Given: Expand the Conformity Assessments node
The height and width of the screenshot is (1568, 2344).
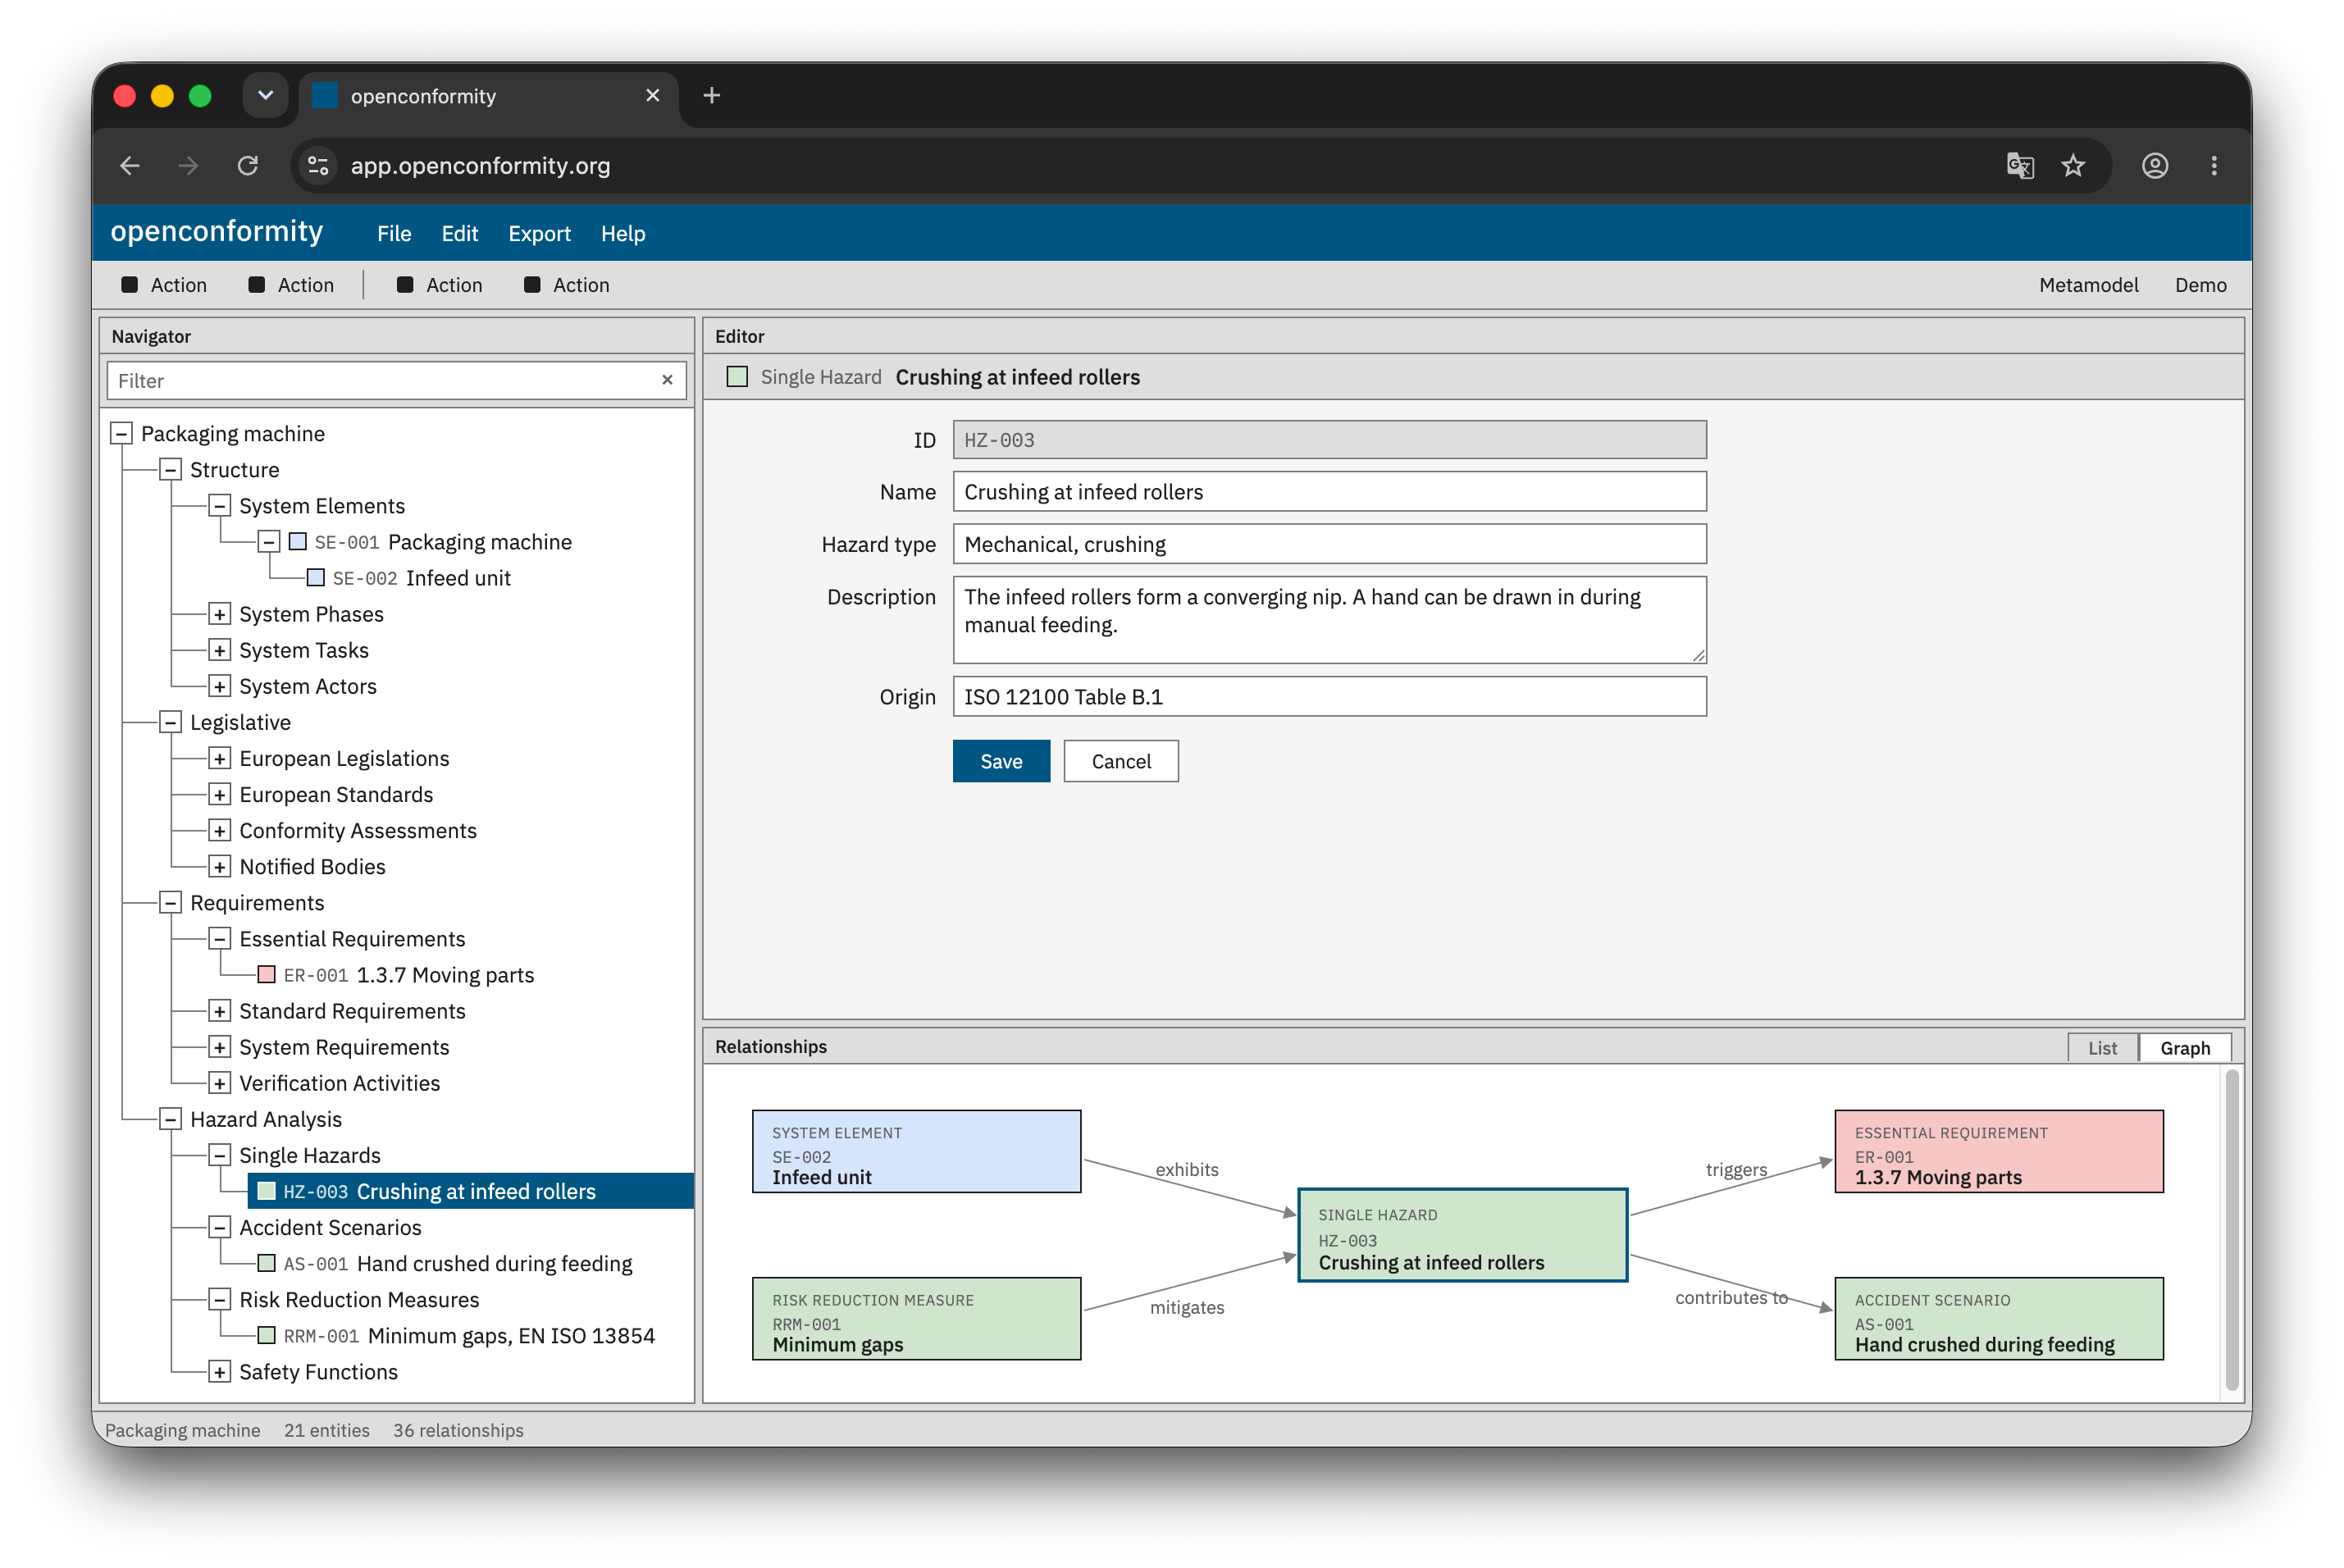Looking at the screenshot, I should (x=219, y=829).
